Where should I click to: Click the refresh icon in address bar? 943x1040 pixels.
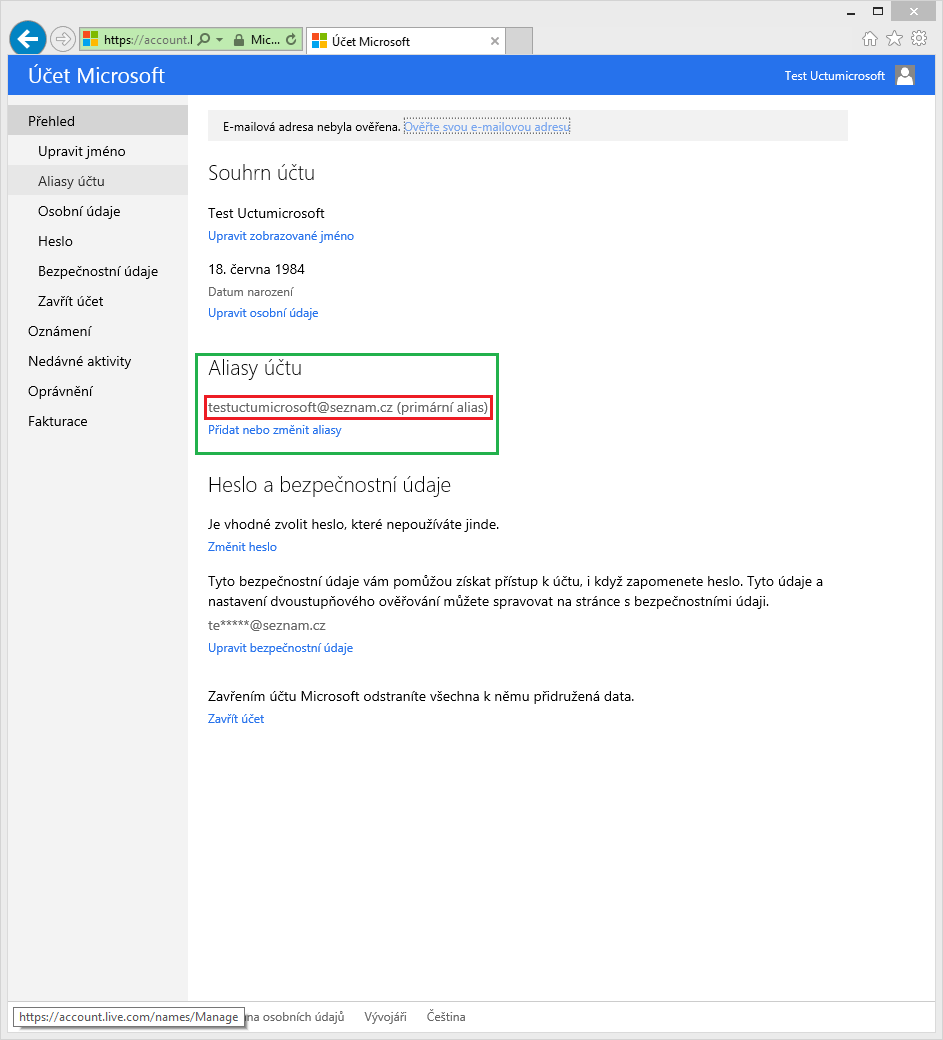pos(291,40)
